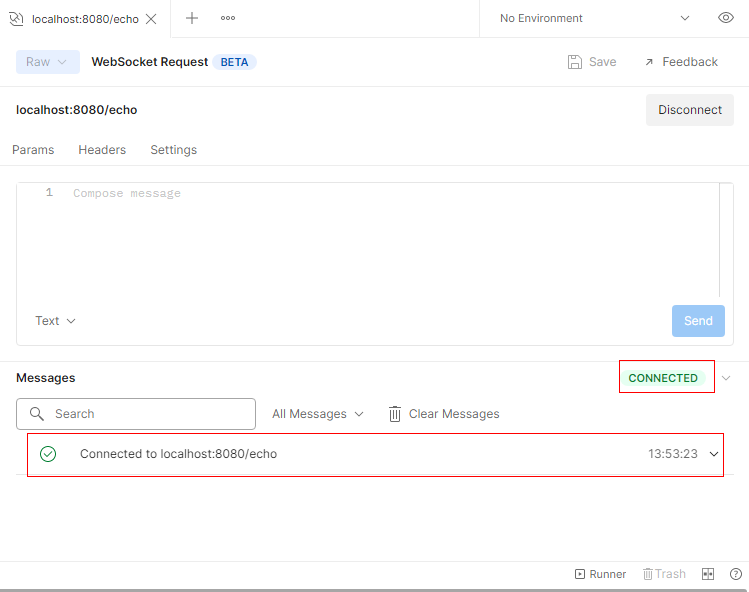749x592 pixels.
Task: Expand the Connected to localhost:8080/echo message
Action: (714, 454)
